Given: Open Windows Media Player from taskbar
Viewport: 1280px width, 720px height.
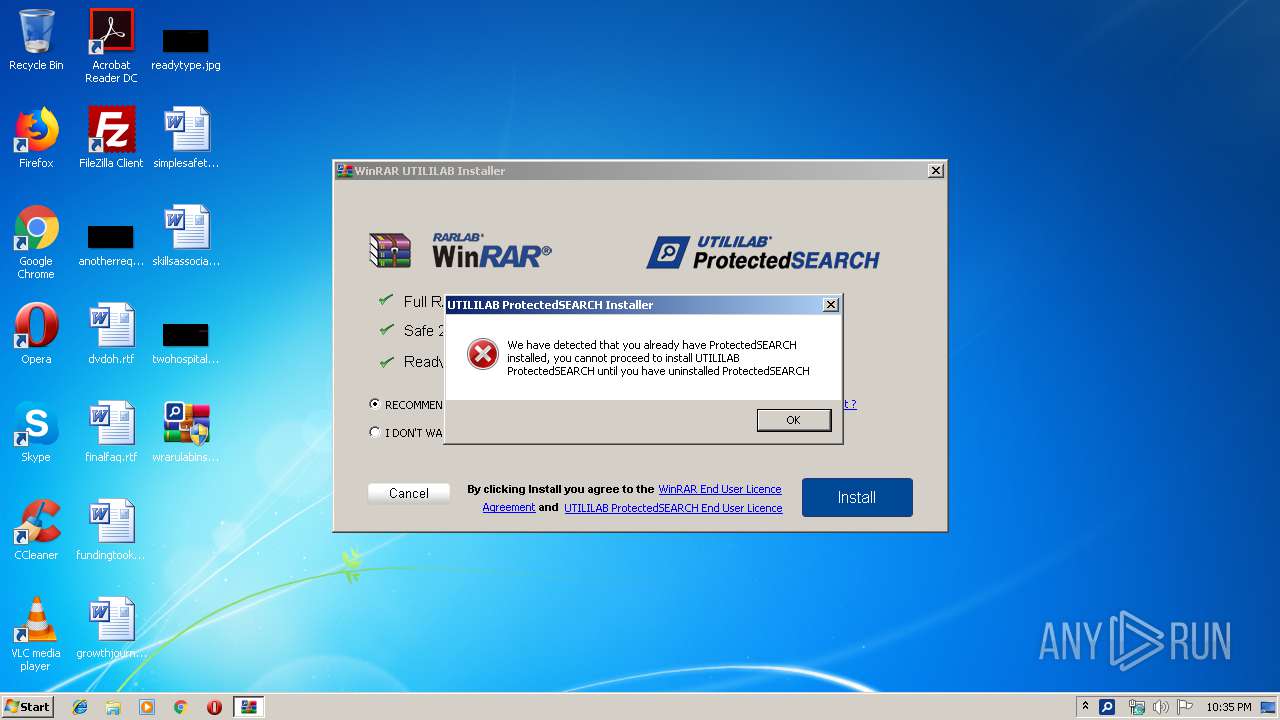Looking at the screenshot, I should click(147, 707).
